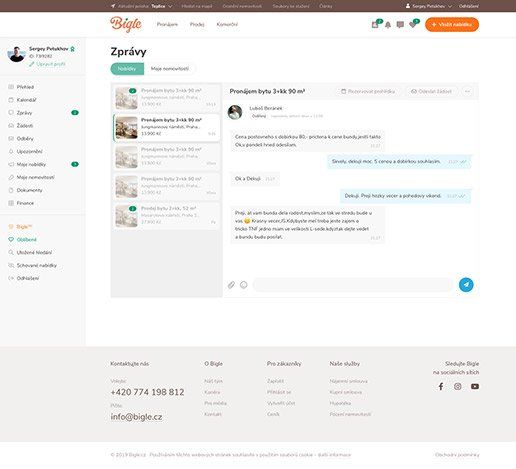
Task: Switch to Moje nemovitosti tab
Action: click(x=170, y=69)
